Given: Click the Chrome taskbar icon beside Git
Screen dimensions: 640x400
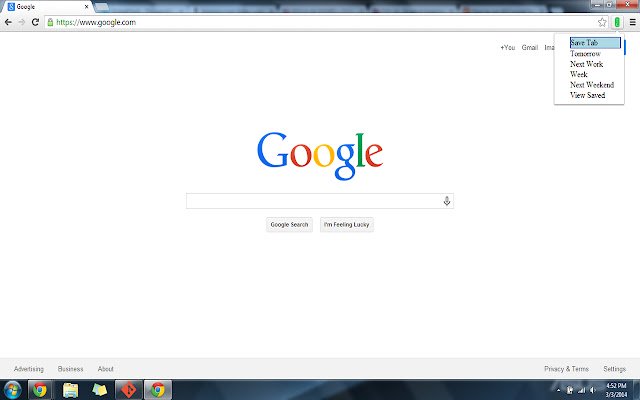Looking at the screenshot, I should (158, 390).
